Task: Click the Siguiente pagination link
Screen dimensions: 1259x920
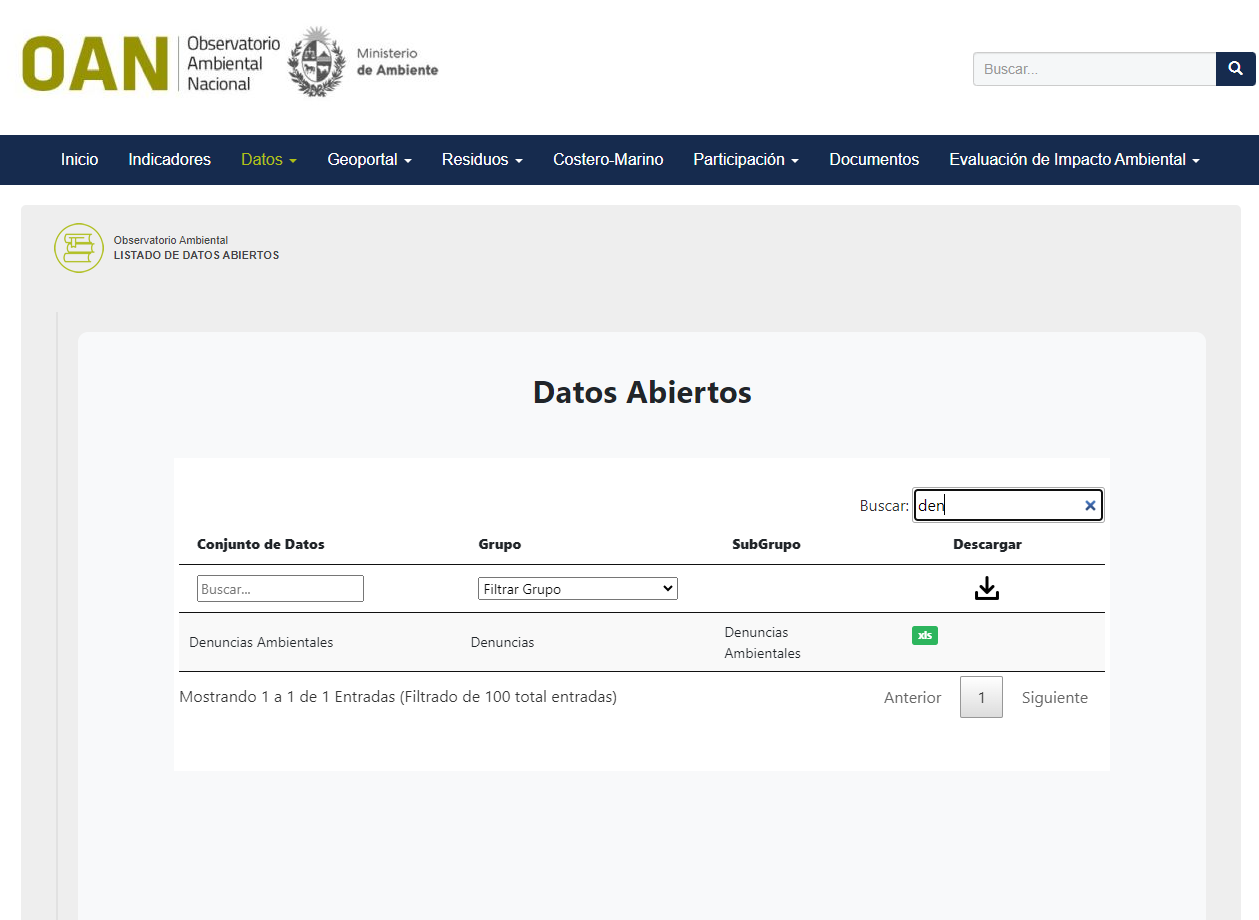Action: pos(1054,698)
